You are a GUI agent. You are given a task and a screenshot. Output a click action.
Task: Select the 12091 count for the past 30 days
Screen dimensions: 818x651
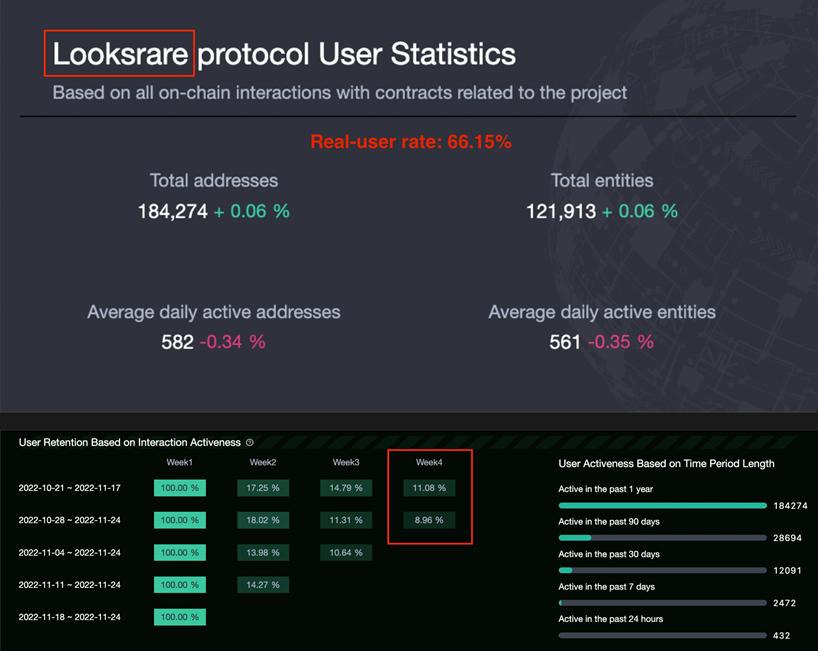click(787, 571)
